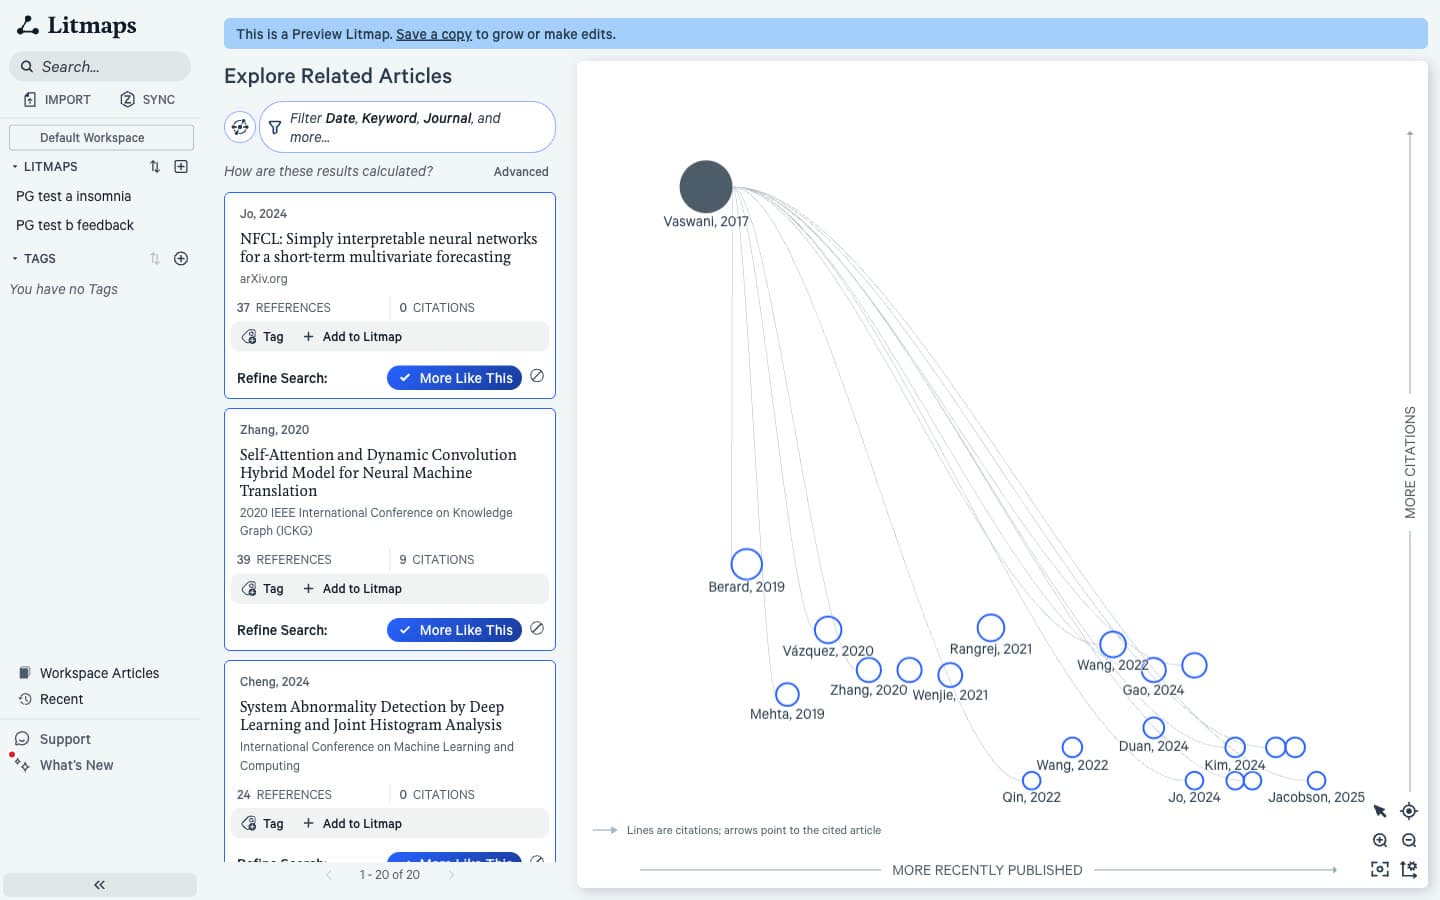1440x900 pixels.
Task: Dismiss the Jo, 2024 article
Action: [x=537, y=376]
